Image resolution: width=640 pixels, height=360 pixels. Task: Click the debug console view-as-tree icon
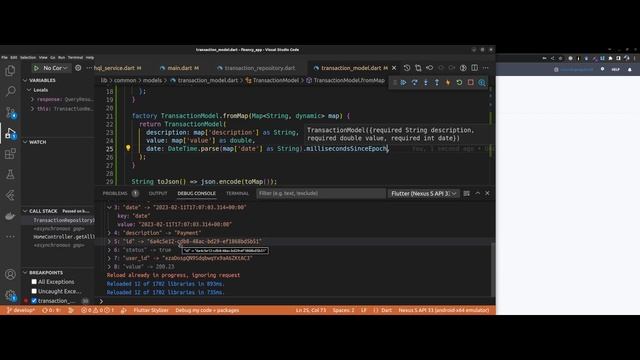(x=467, y=193)
